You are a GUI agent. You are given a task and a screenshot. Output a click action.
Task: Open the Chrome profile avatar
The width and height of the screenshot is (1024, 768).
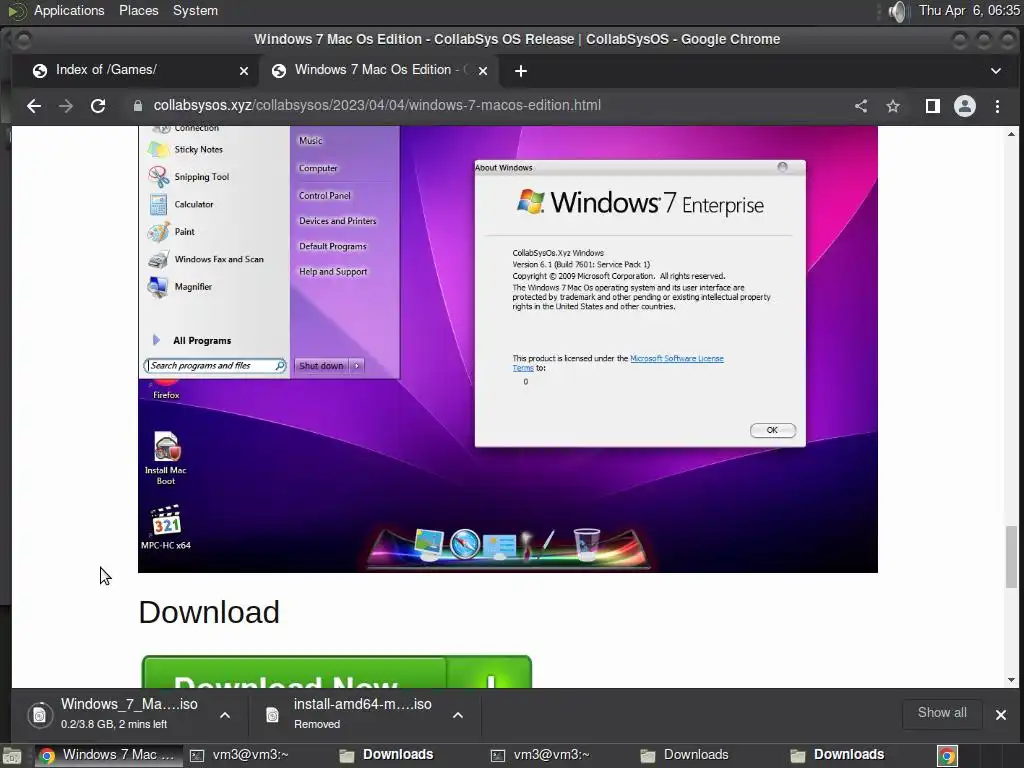965,106
